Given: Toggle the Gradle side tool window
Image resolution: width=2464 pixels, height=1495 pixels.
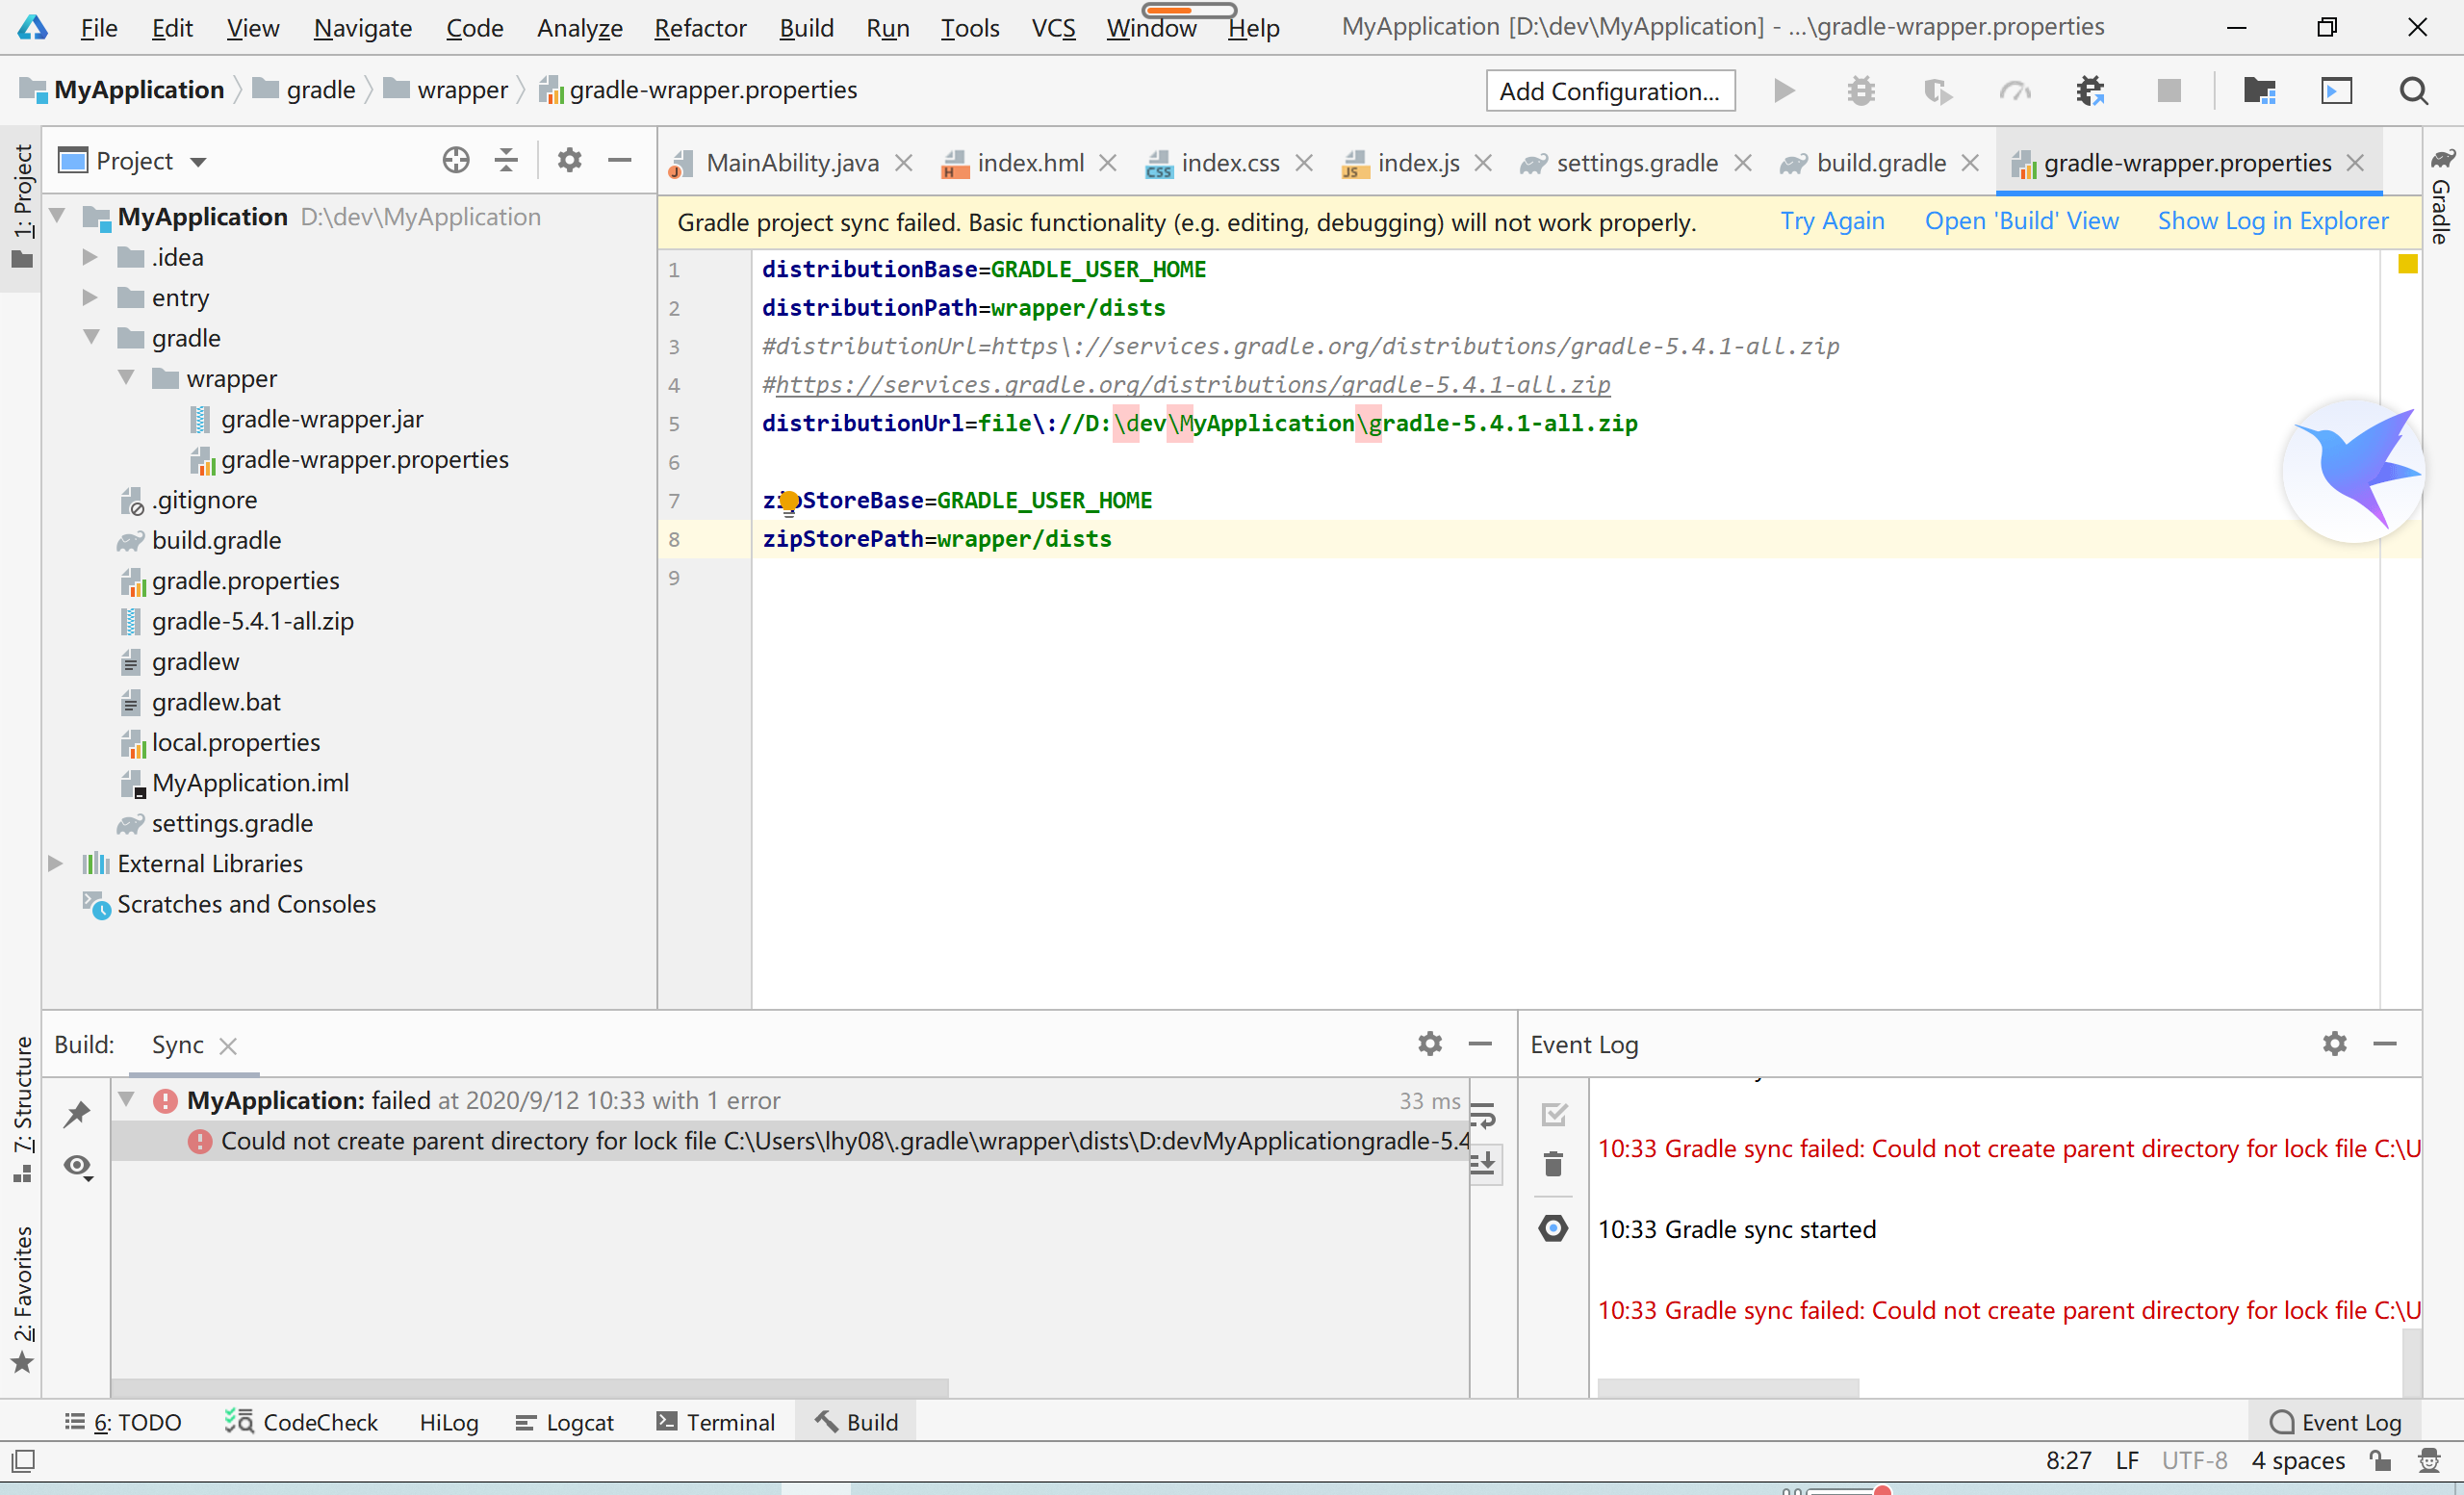Looking at the screenshot, I should tap(2442, 196).
